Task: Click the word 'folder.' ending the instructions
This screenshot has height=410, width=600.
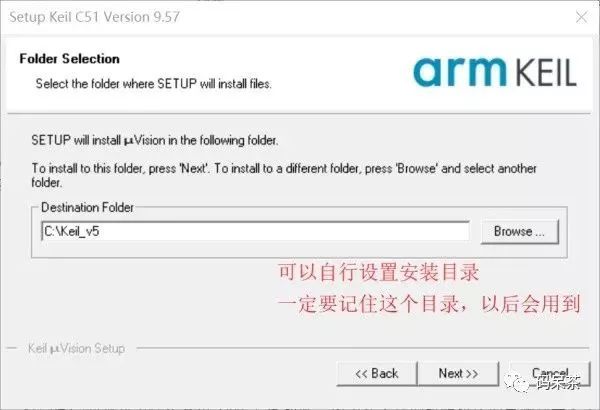Action: [x=47, y=183]
